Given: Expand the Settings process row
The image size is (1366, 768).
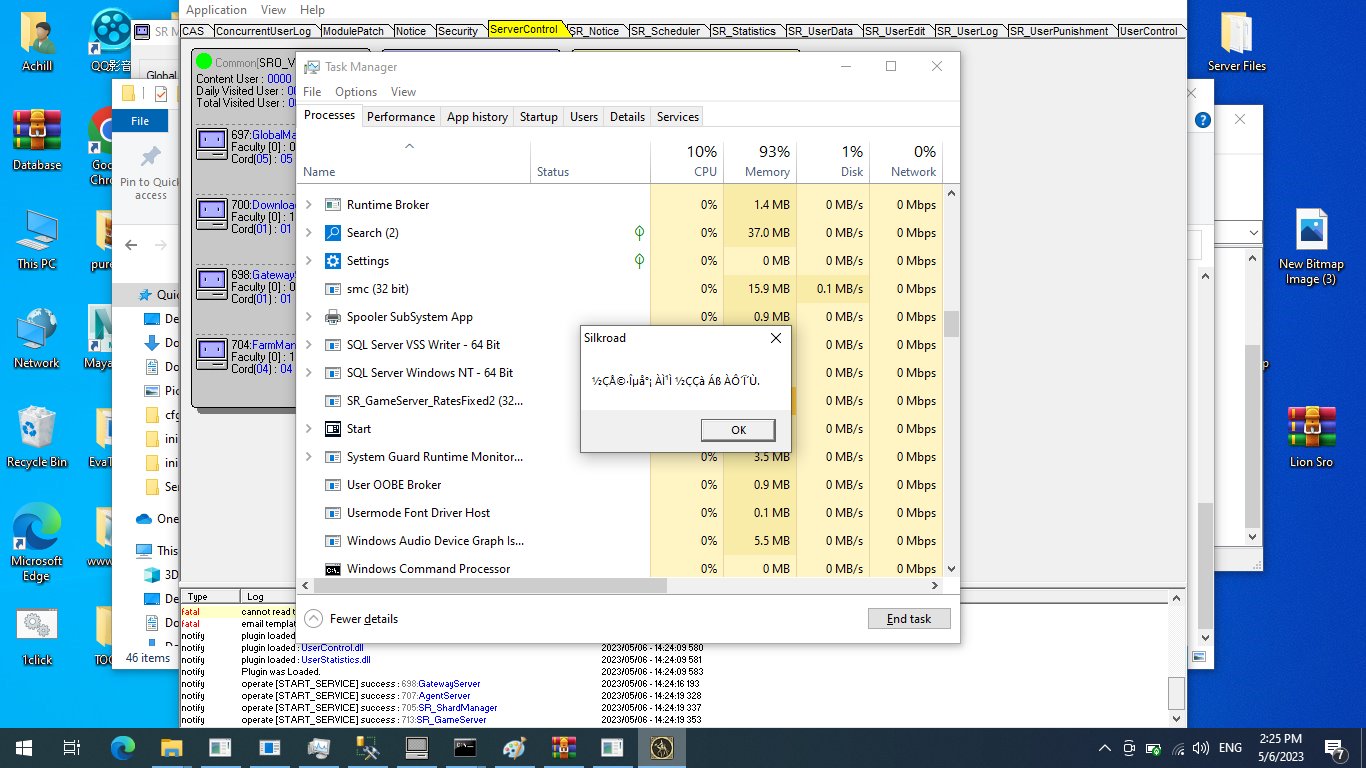Looking at the screenshot, I should (x=309, y=261).
